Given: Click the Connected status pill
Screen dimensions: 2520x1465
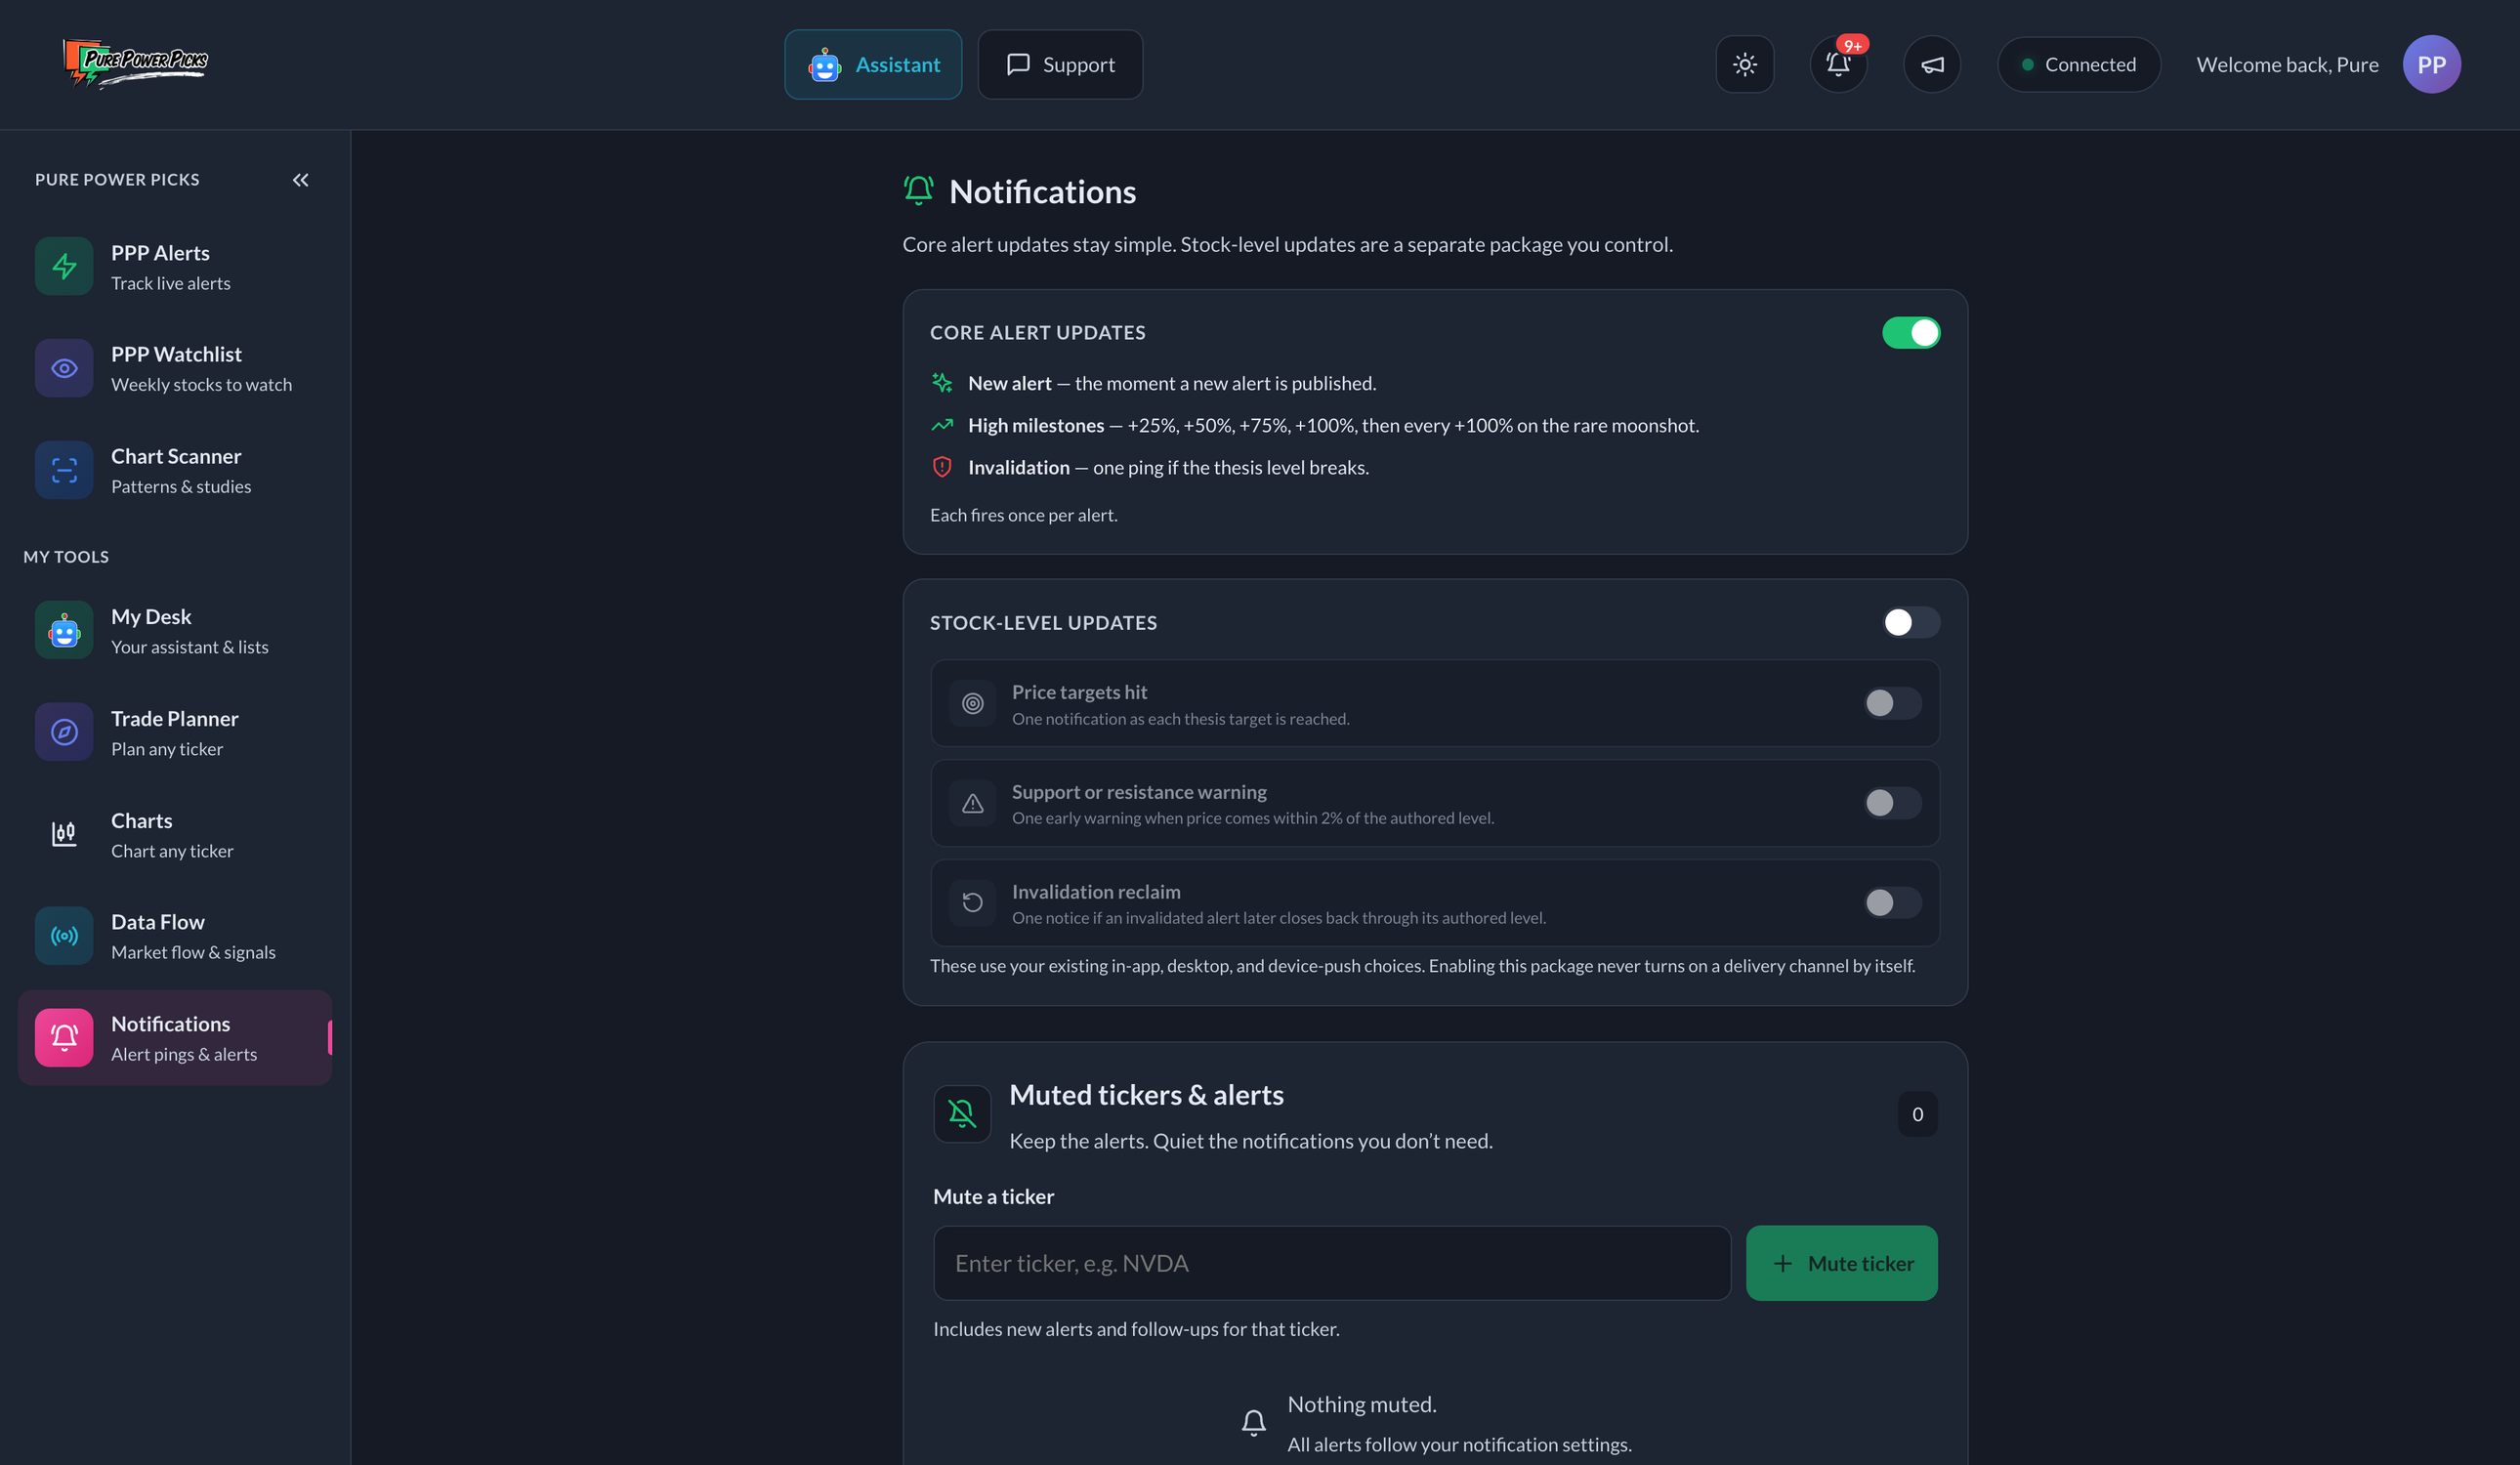Looking at the screenshot, I should coord(2078,64).
